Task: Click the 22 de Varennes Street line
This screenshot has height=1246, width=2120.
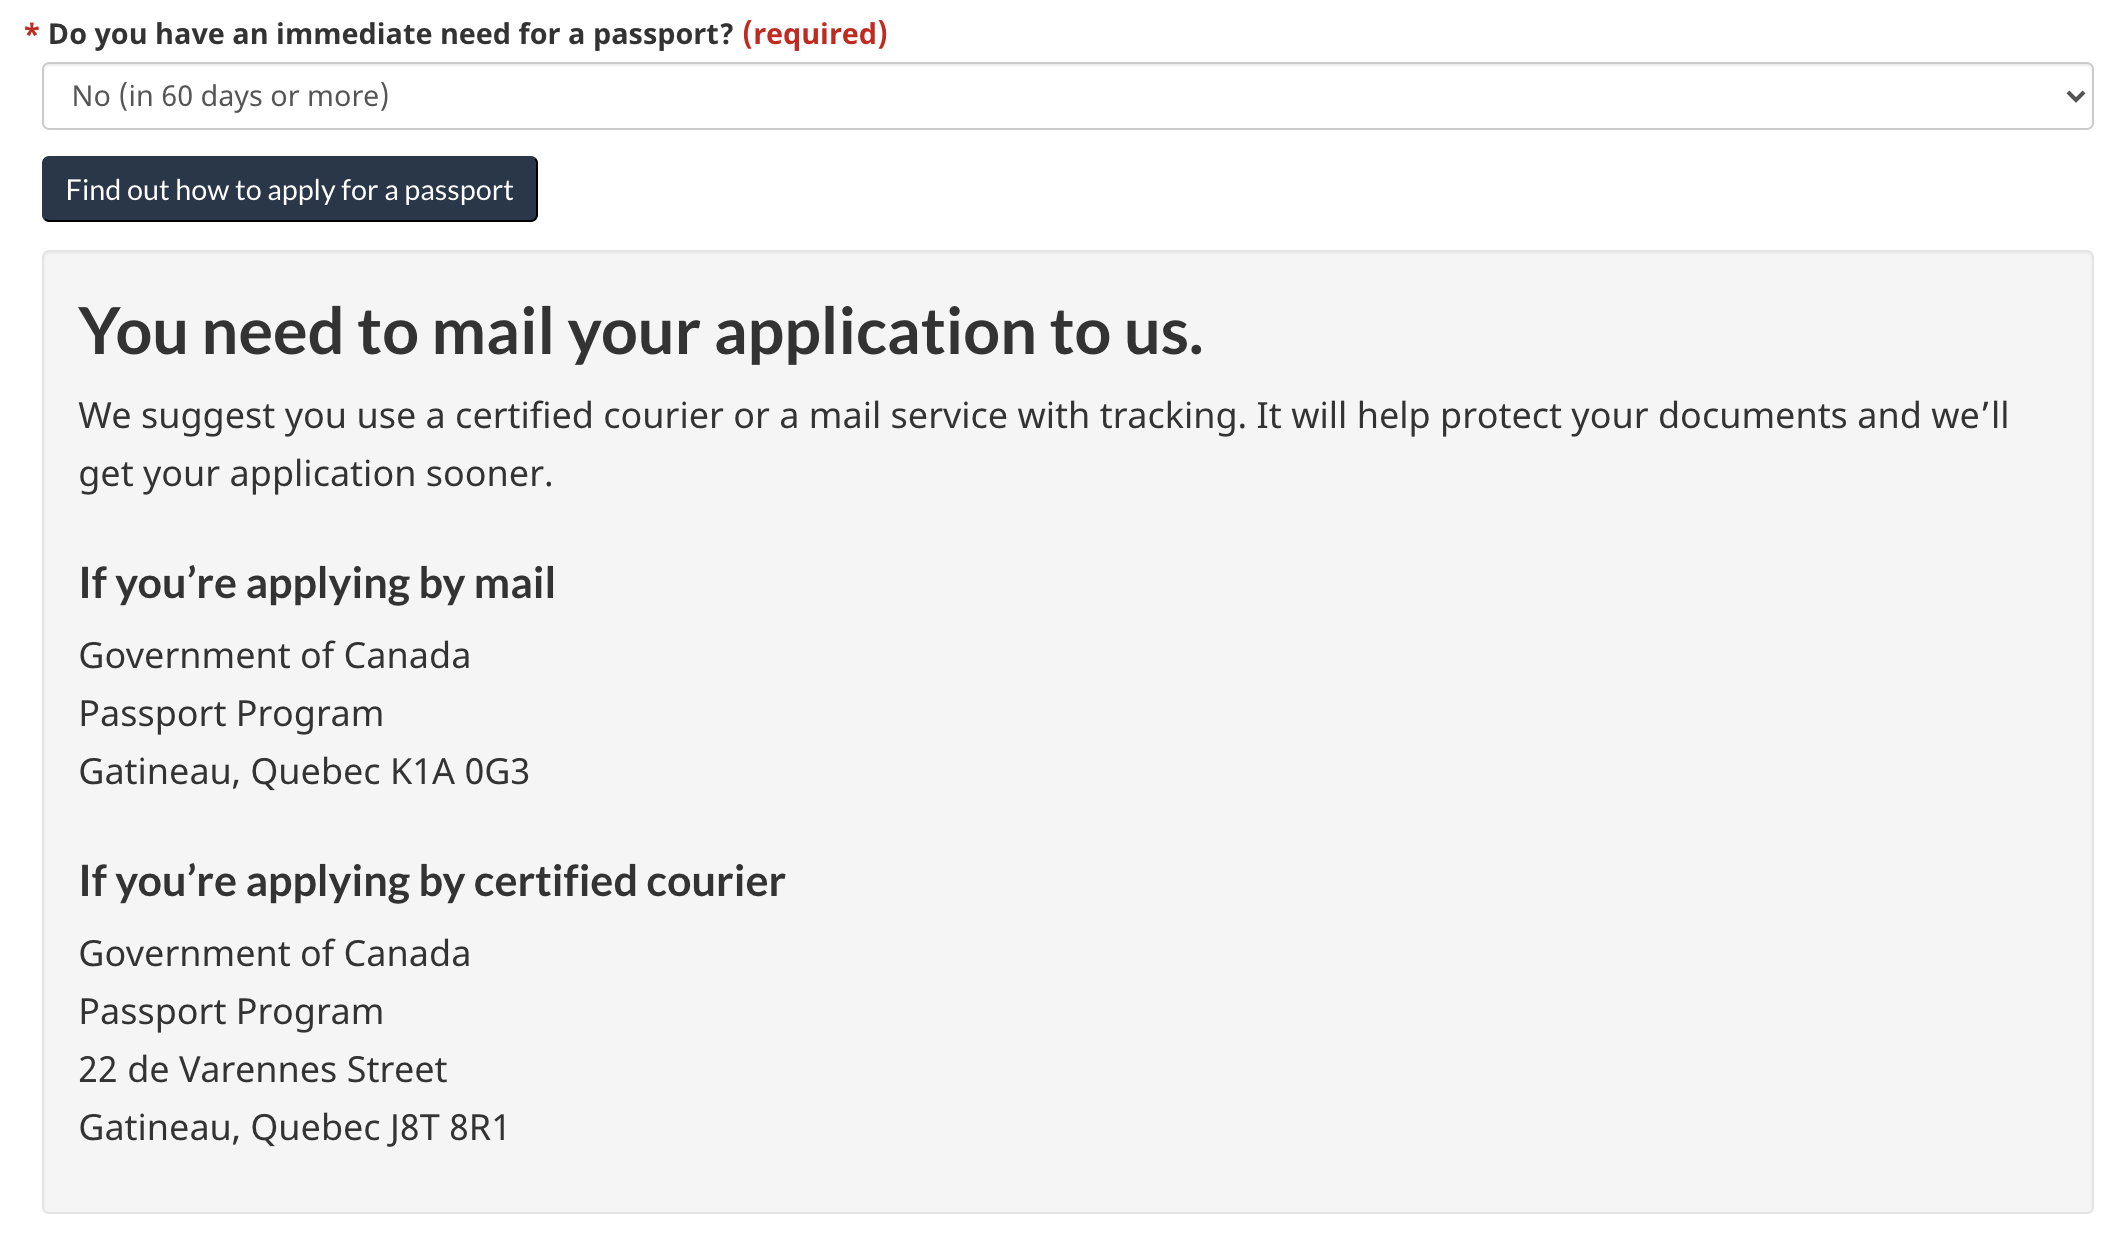Action: tap(263, 1069)
